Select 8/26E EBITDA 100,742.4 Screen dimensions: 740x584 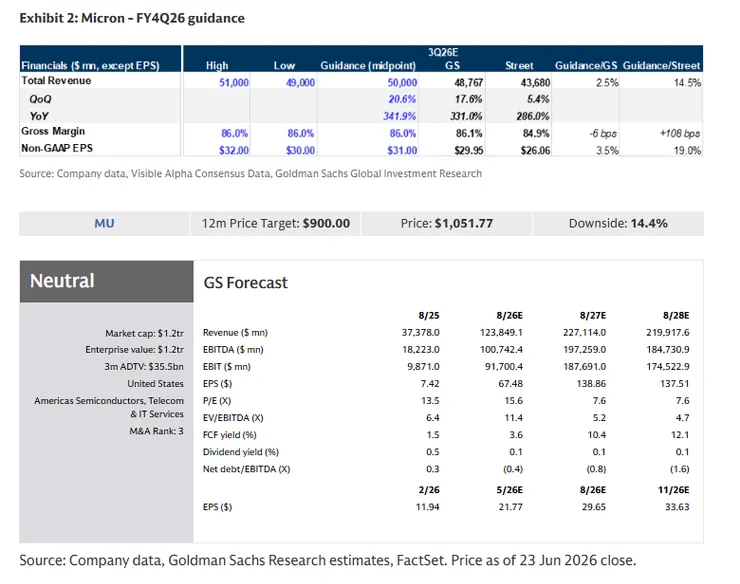501,350
